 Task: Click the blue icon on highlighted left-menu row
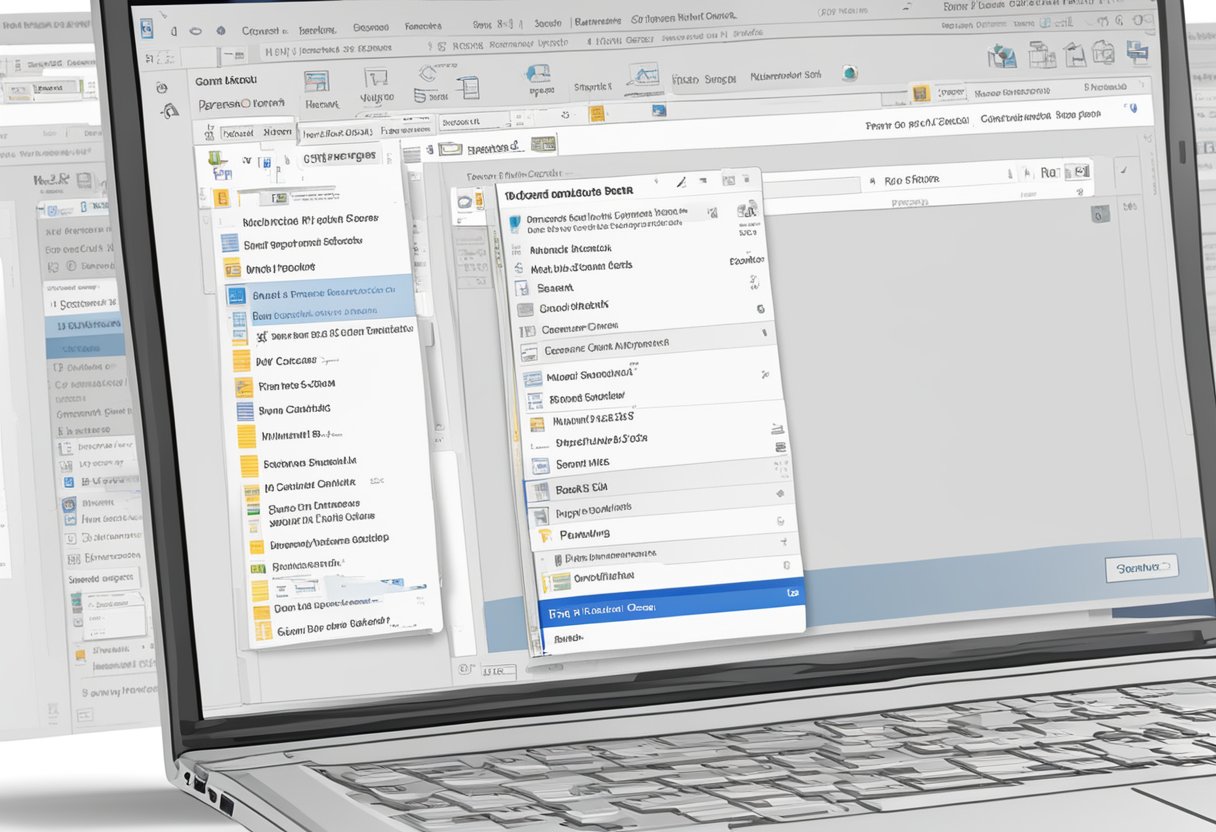[236, 296]
